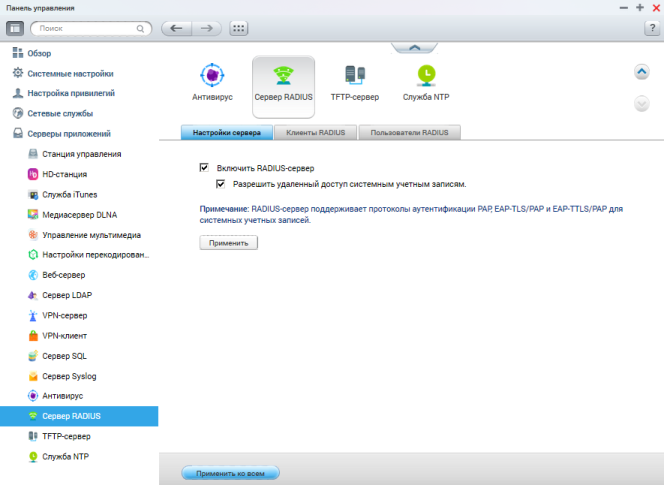The image size is (664, 485).
Task: Open help with the question mark button
Action: pyautogui.click(x=652, y=28)
